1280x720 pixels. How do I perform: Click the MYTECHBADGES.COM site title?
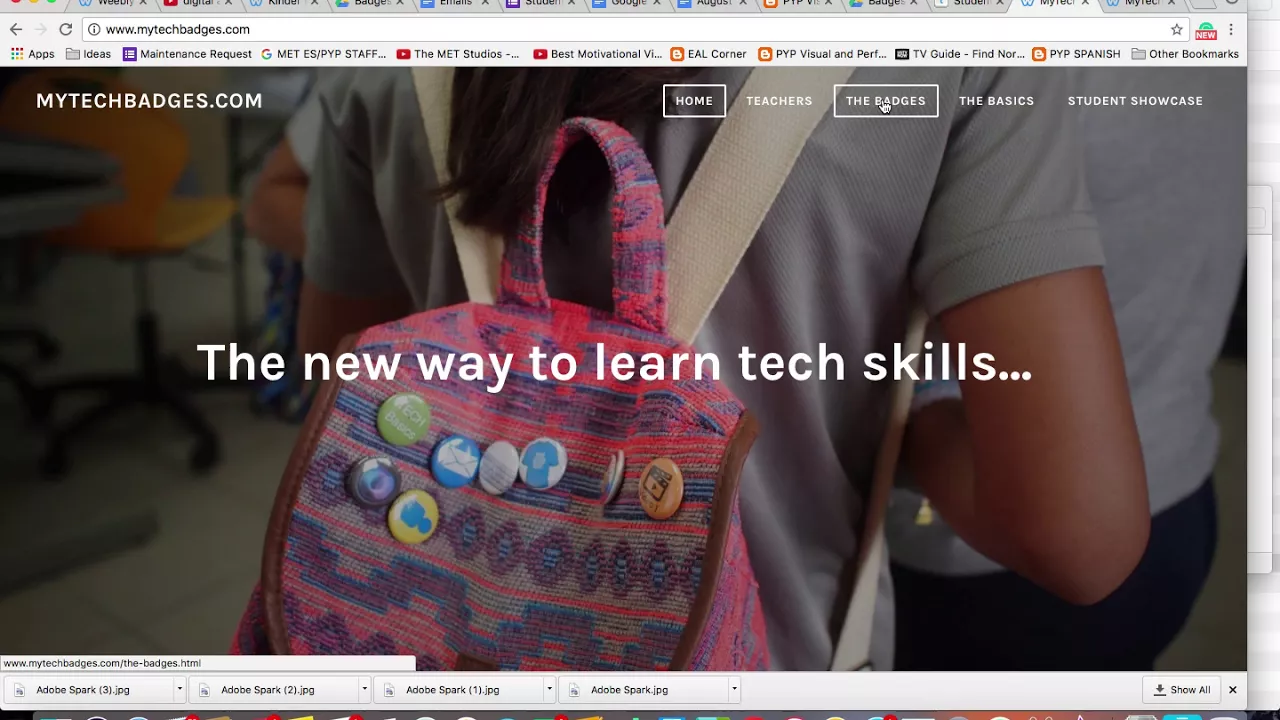click(x=149, y=101)
